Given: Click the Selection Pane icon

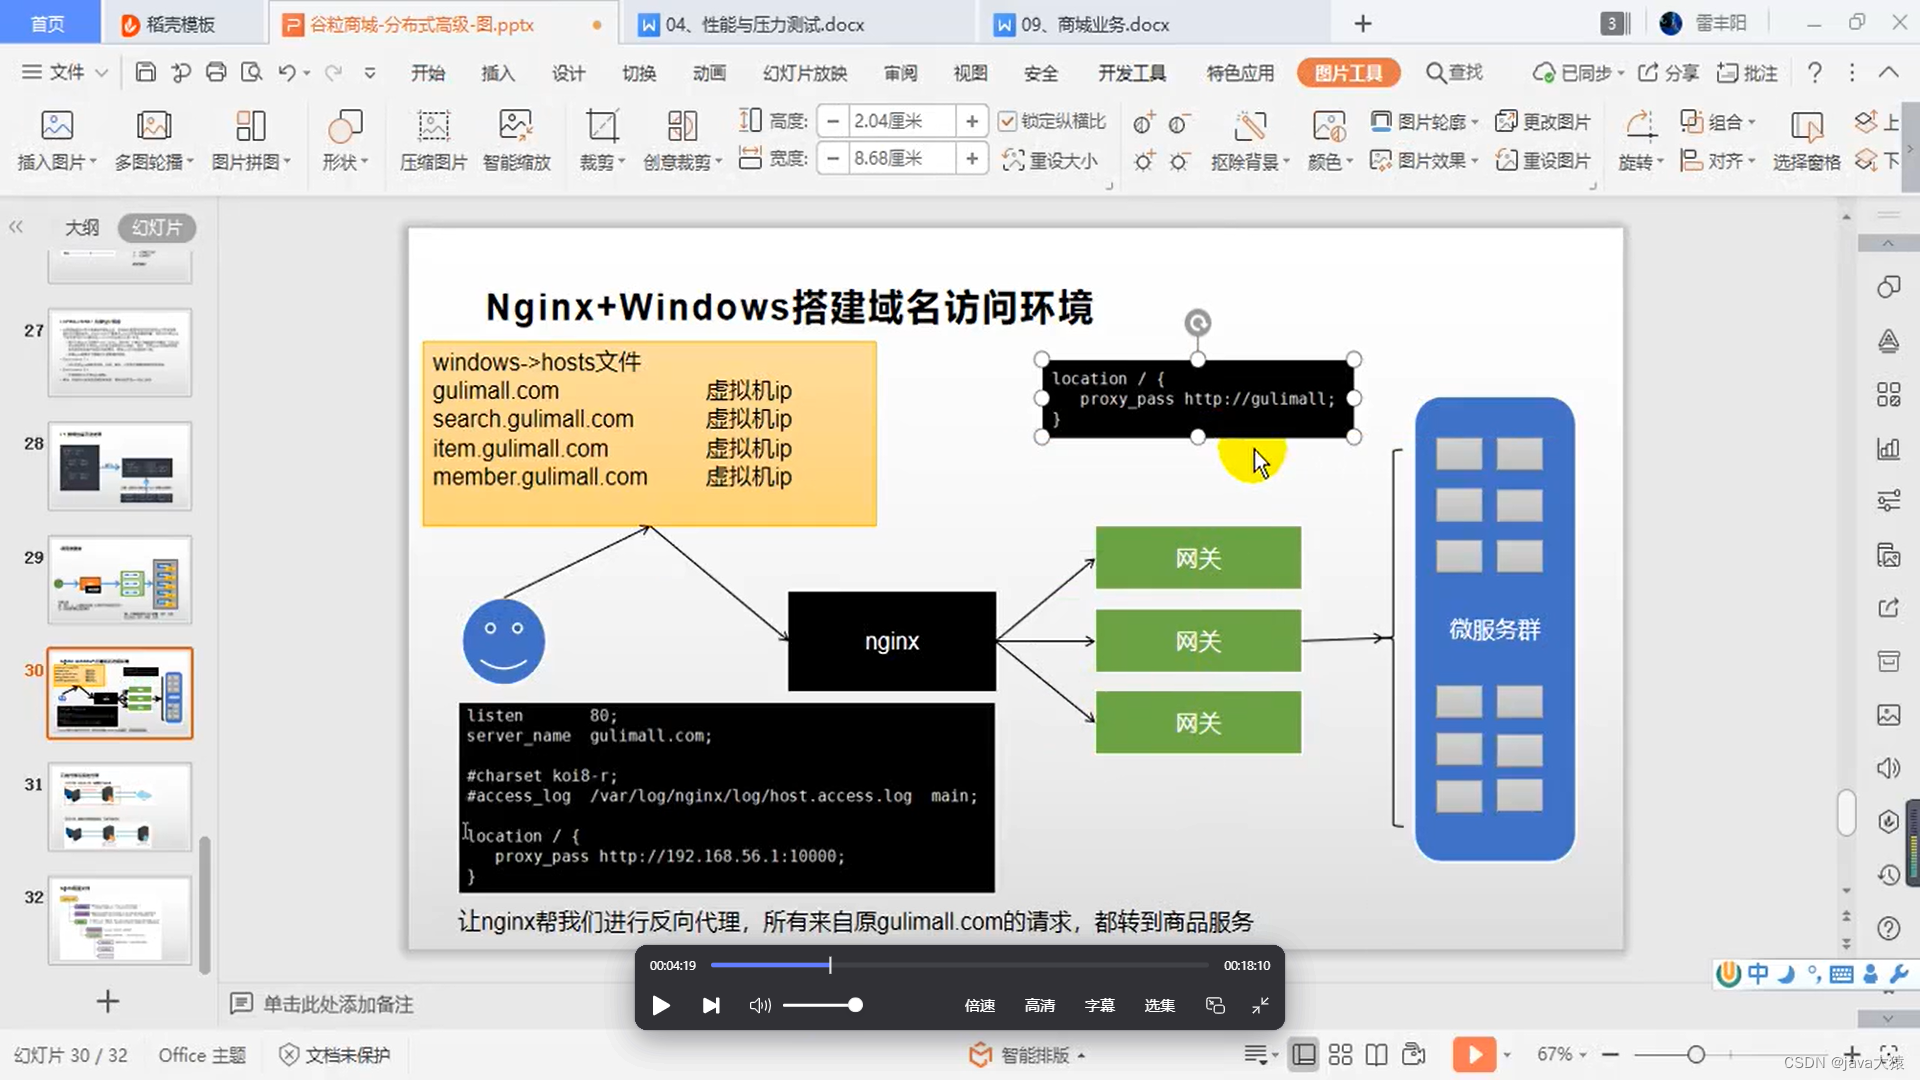Looking at the screenshot, I should (x=1806, y=126).
